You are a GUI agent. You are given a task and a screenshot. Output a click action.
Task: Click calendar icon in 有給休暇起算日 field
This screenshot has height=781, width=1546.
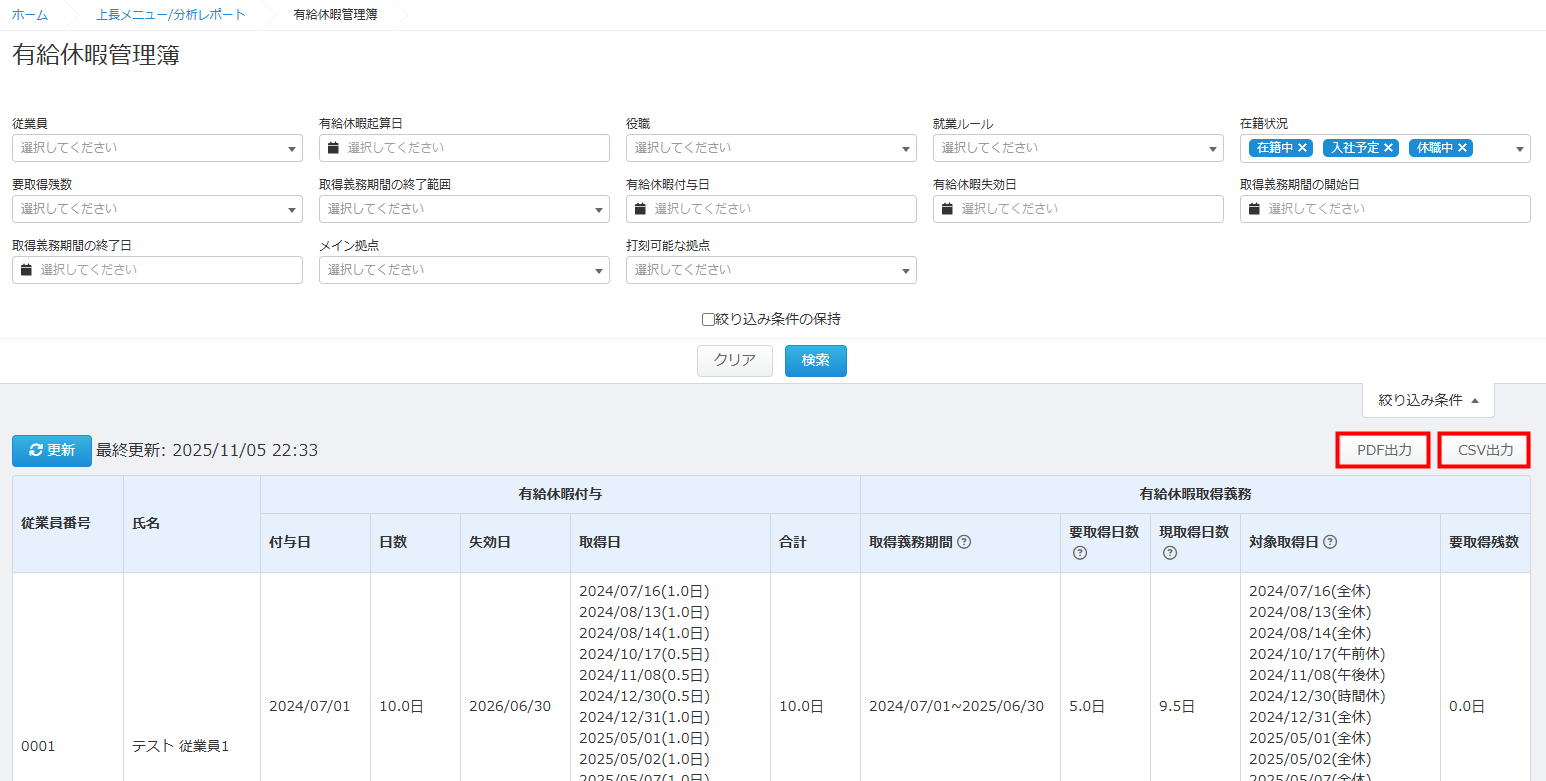334,148
